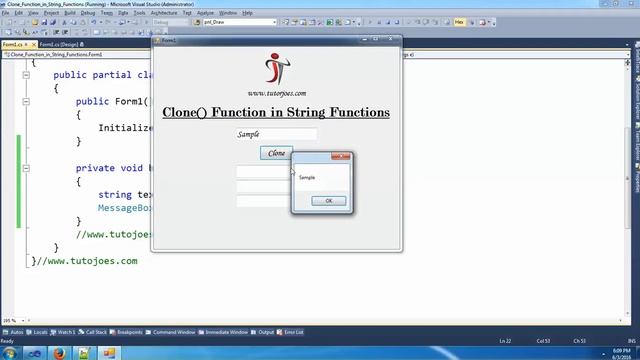640x360 pixels.
Task: Click the Sample text box in Form1
Action: pyautogui.click(x=276, y=134)
